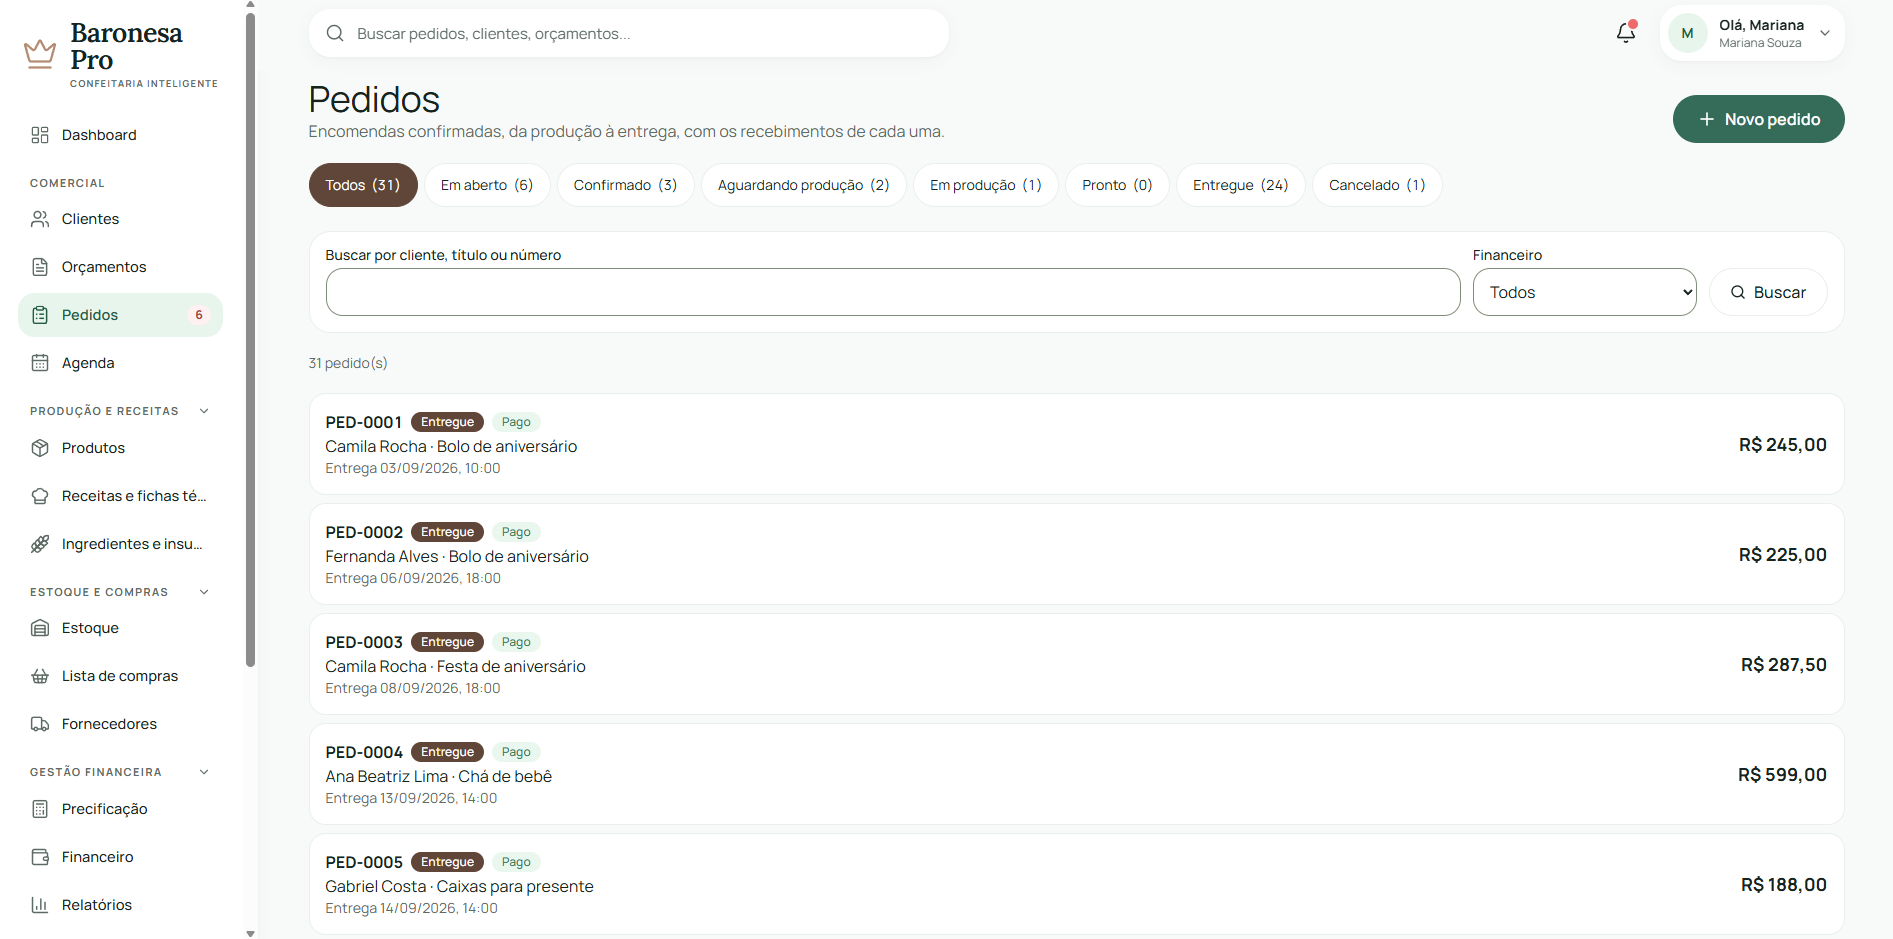This screenshot has width=1893, height=939.
Task: Click the R$ 225,00 amount of PED-0002
Action: 1782,555
